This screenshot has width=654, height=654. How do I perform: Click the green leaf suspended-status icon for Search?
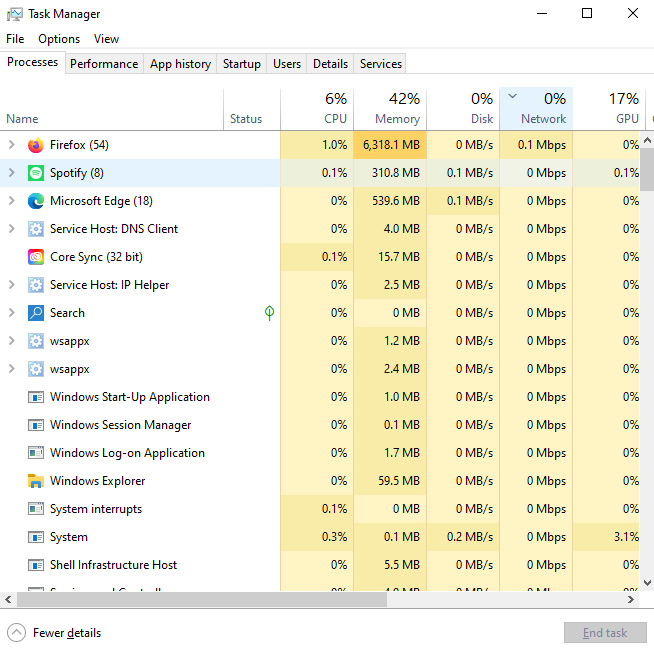[269, 313]
